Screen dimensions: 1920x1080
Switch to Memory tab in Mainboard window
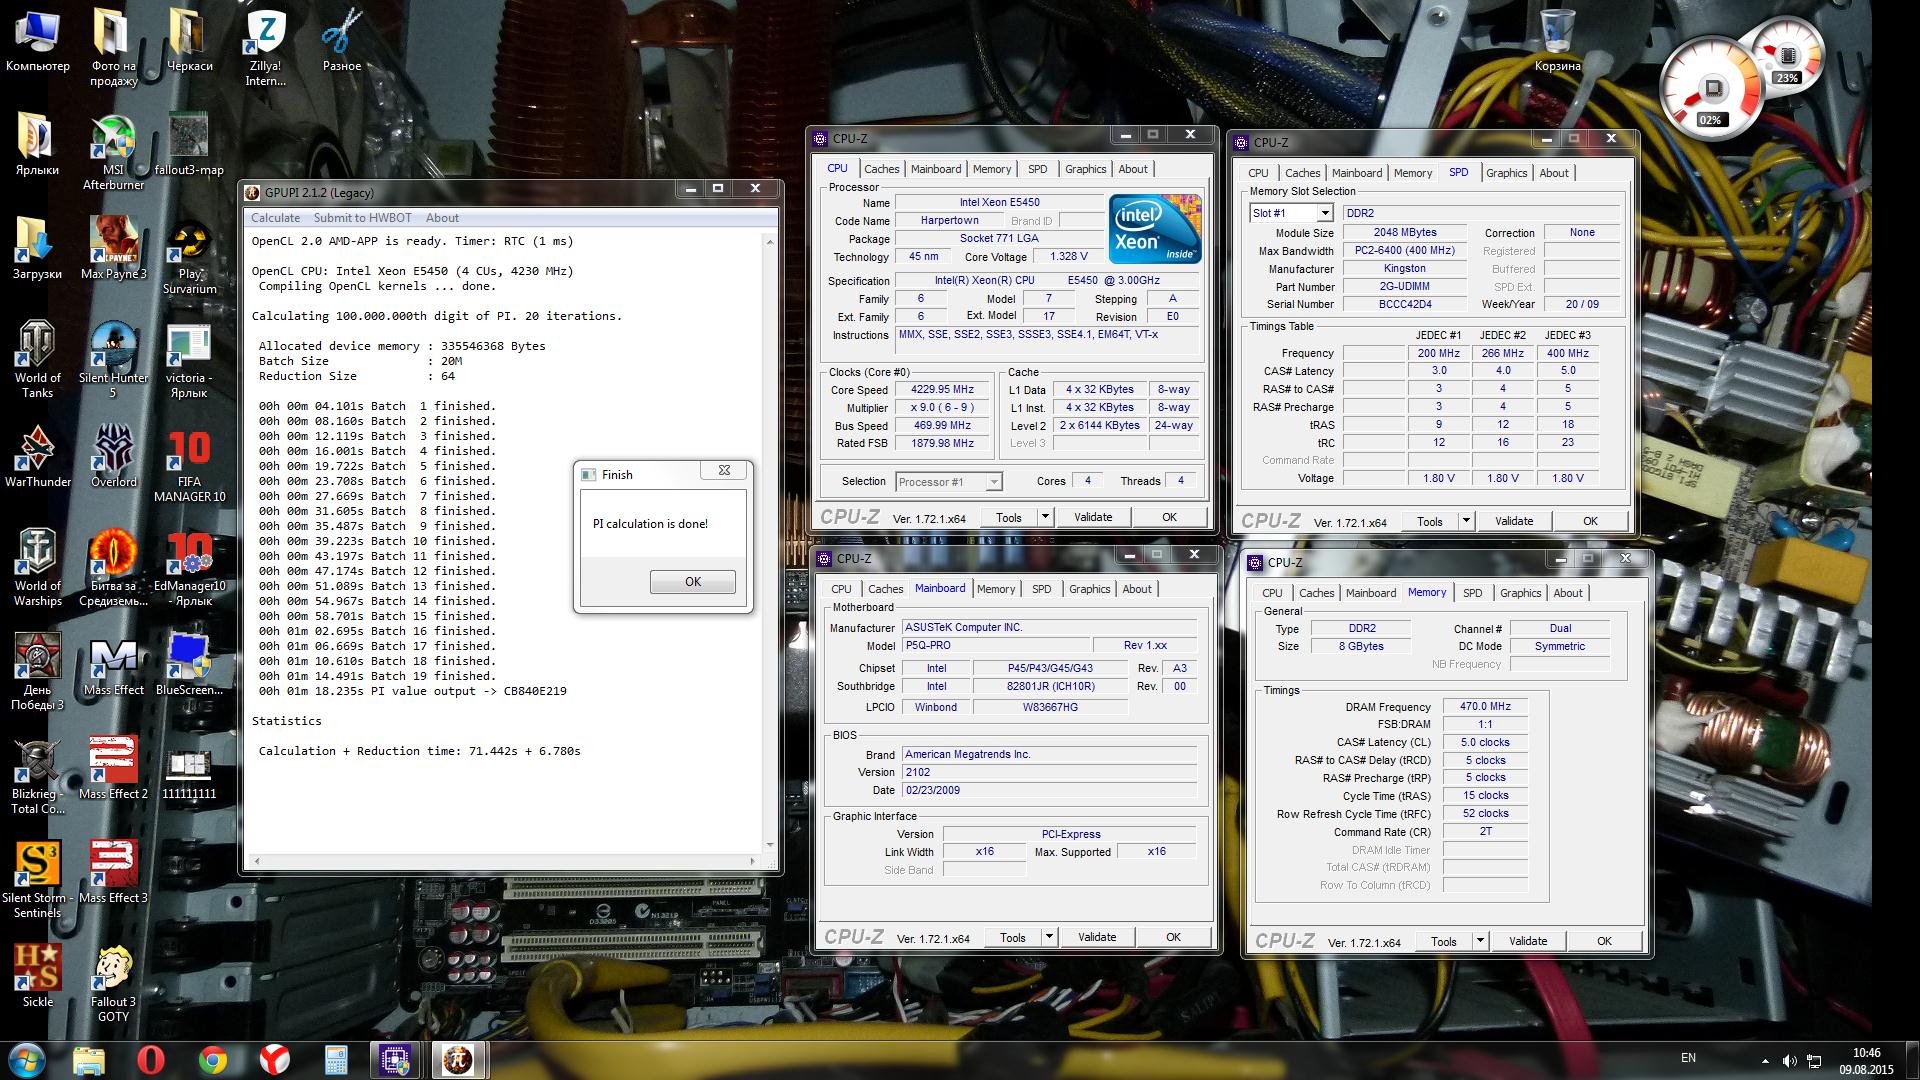pos(995,589)
